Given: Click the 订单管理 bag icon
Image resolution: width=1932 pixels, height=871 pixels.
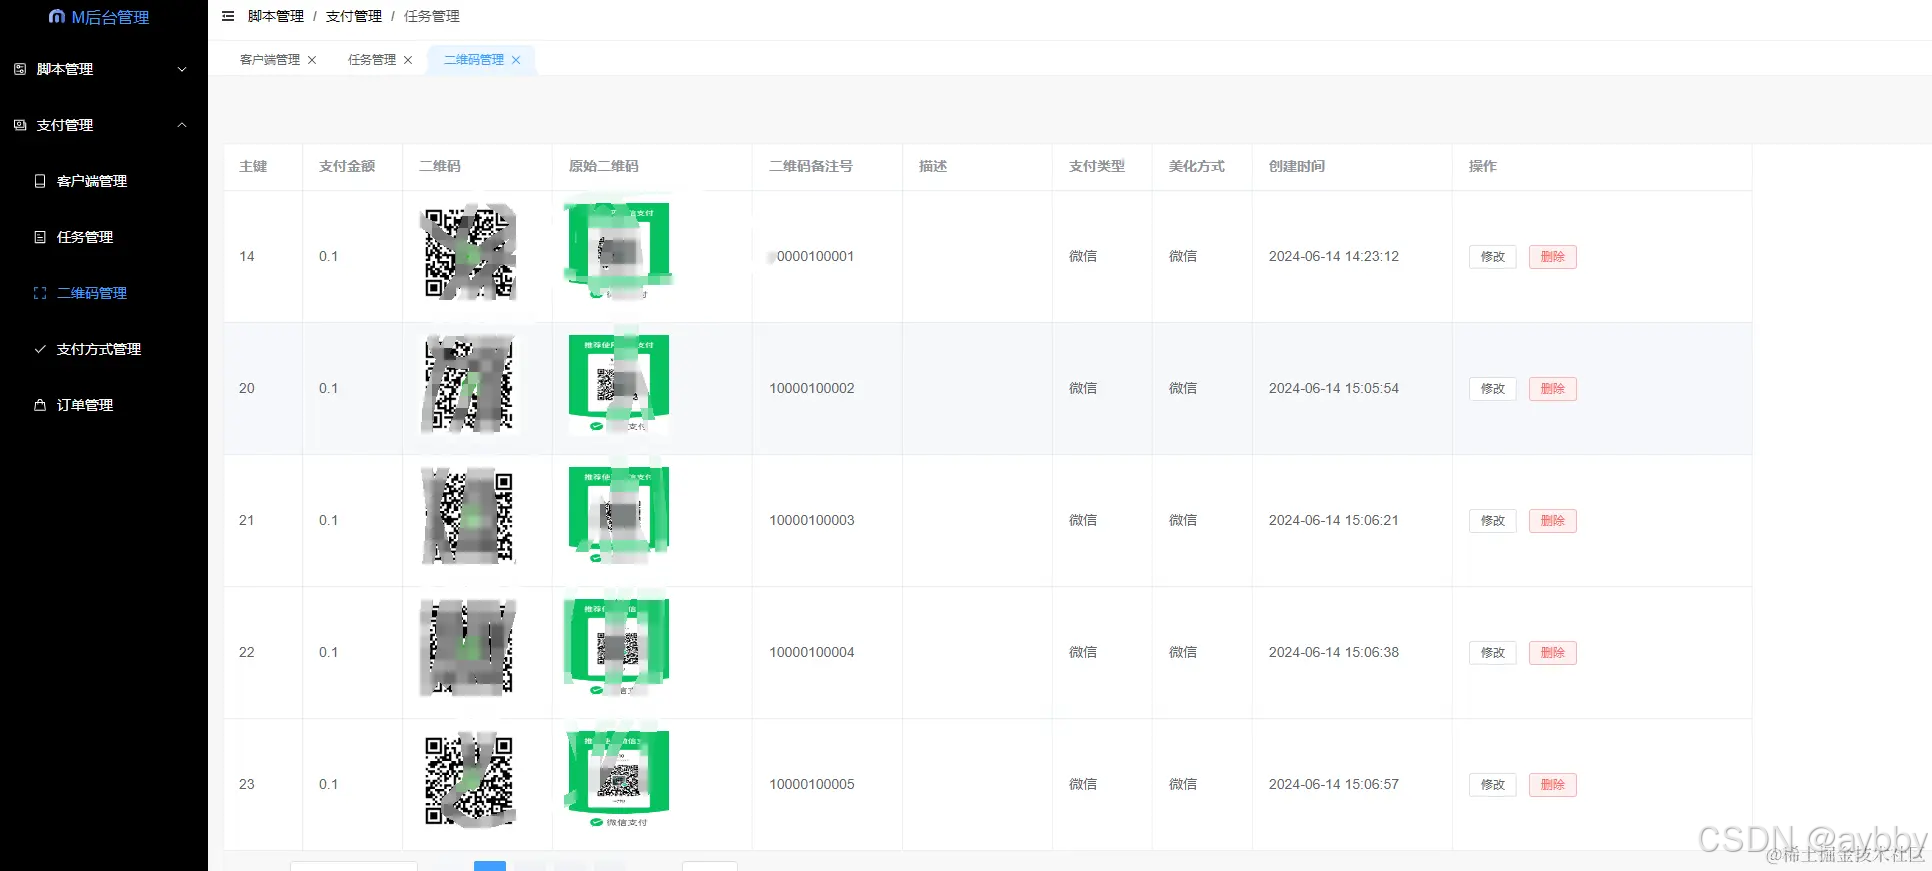Looking at the screenshot, I should click(x=40, y=405).
